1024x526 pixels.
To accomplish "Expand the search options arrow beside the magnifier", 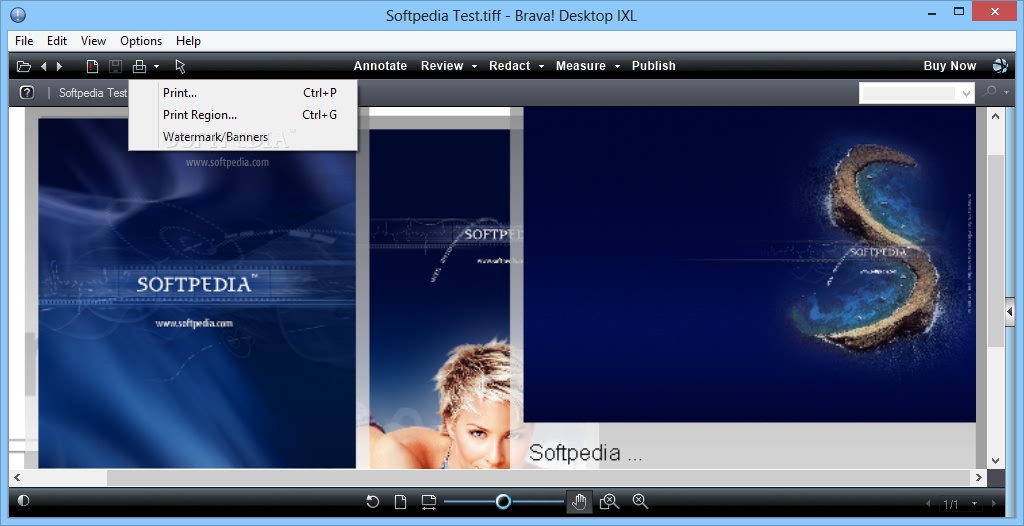I will 1006,93.
